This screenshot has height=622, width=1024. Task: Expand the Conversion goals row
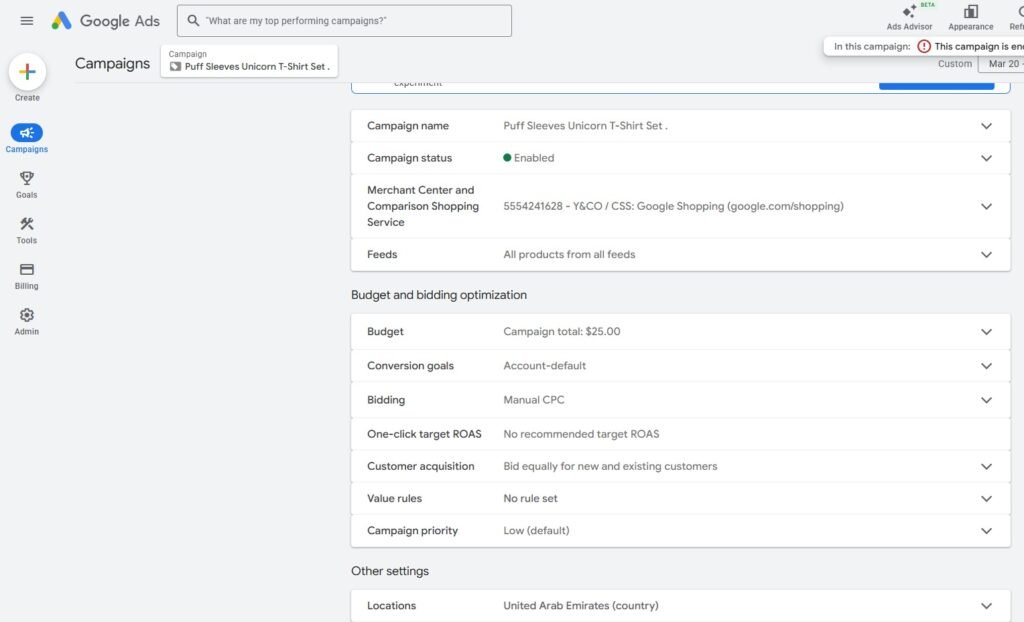coord(680,366)
